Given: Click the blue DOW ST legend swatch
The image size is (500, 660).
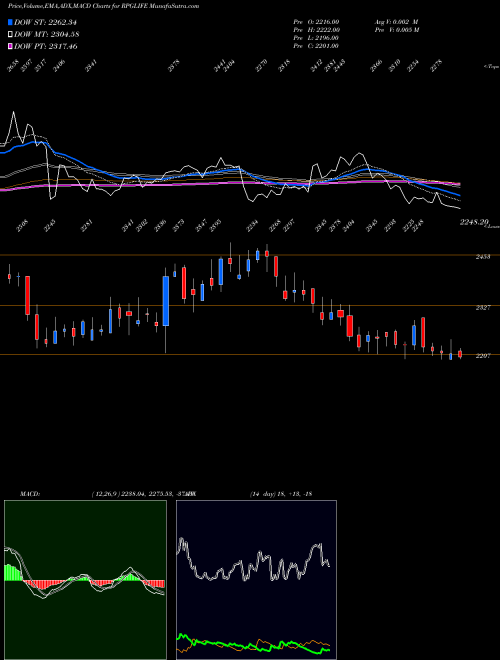Looking at the screenshot, I should (x=11, y=22).
